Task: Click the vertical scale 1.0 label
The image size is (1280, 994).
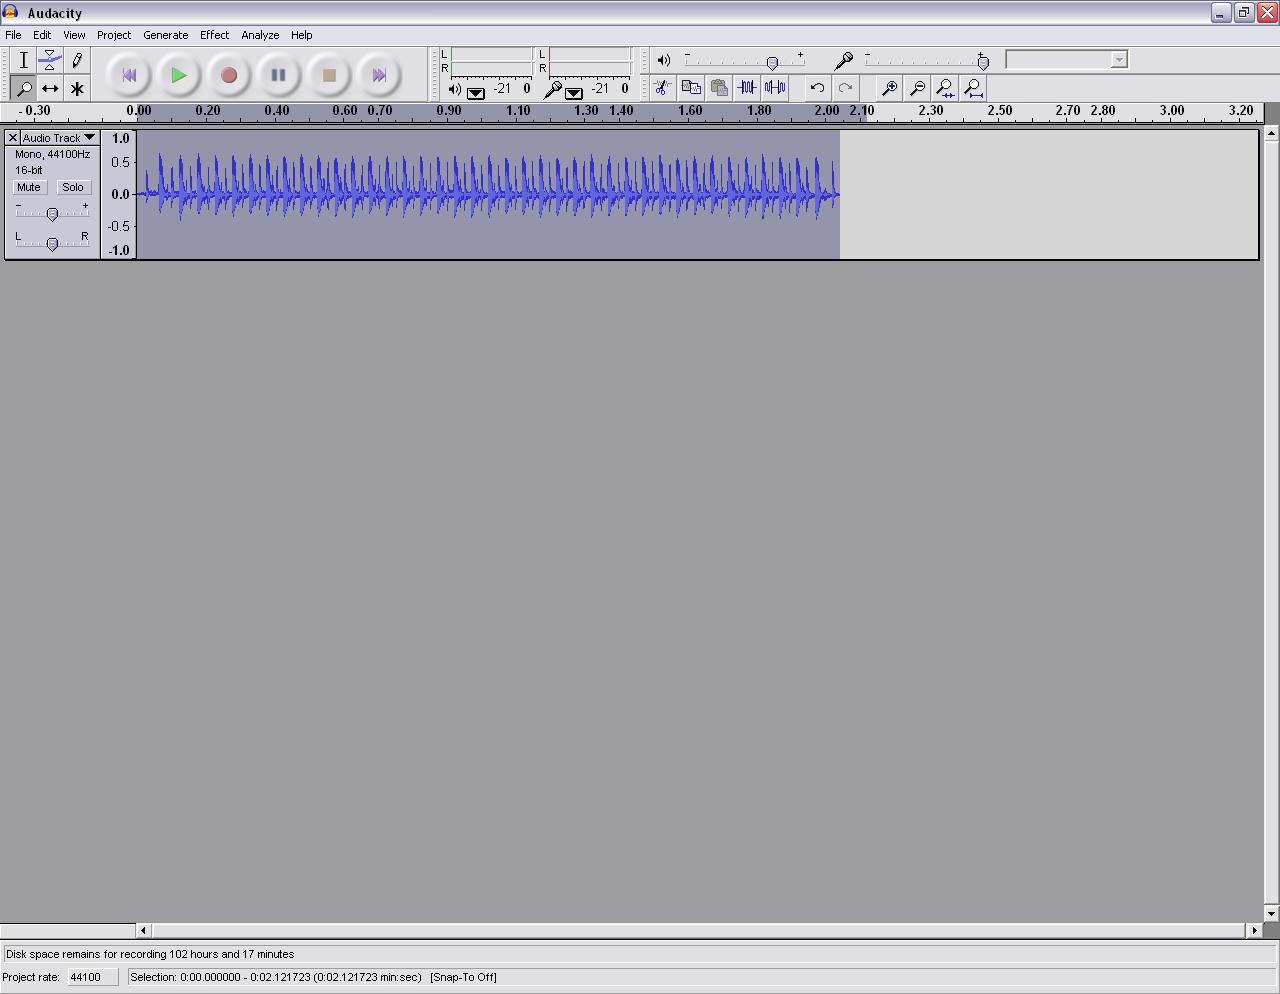Action: click(x=121, y=139)
